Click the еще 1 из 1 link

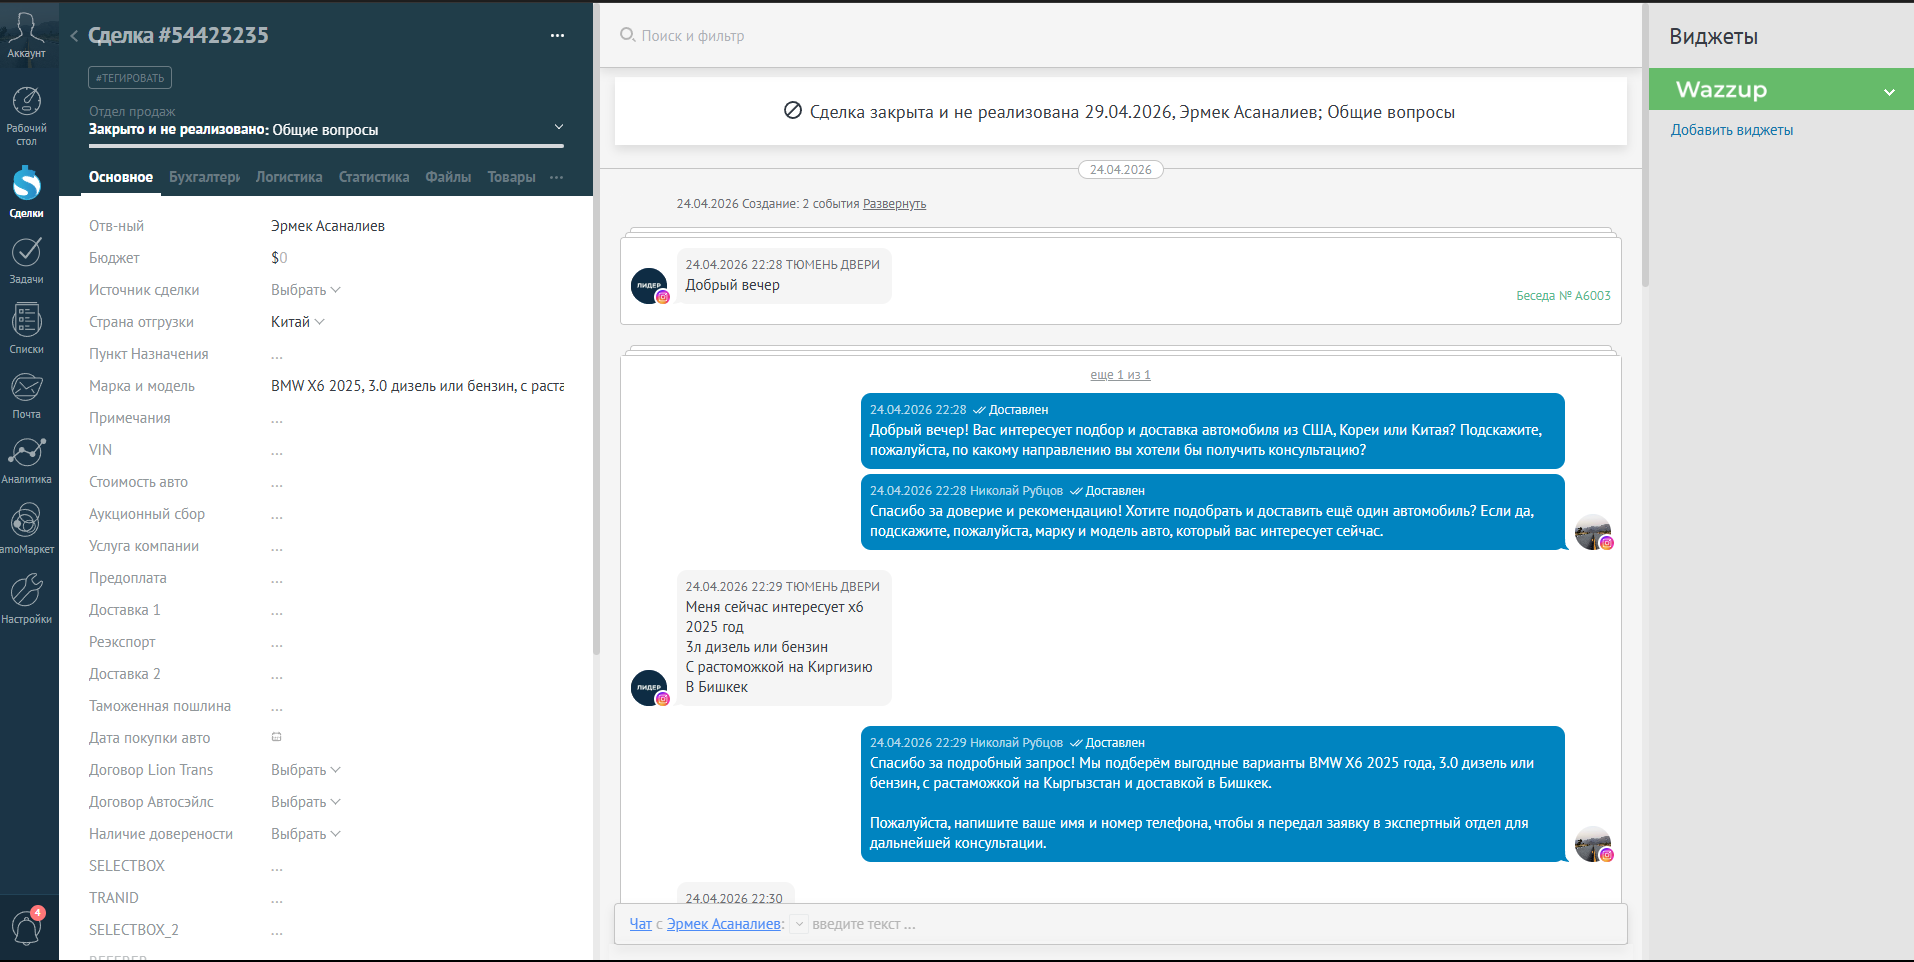(1120, 375)
